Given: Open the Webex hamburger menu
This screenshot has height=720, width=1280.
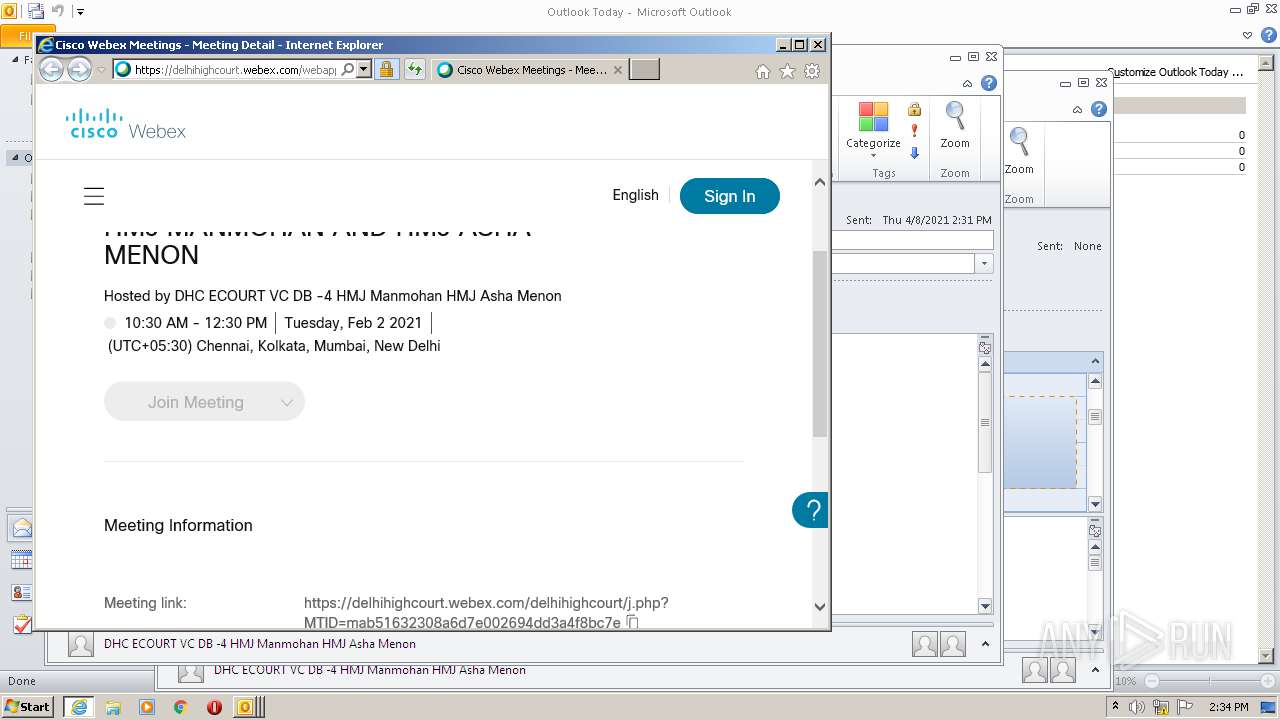Looking at the screenshot, I should coord(94,196).
